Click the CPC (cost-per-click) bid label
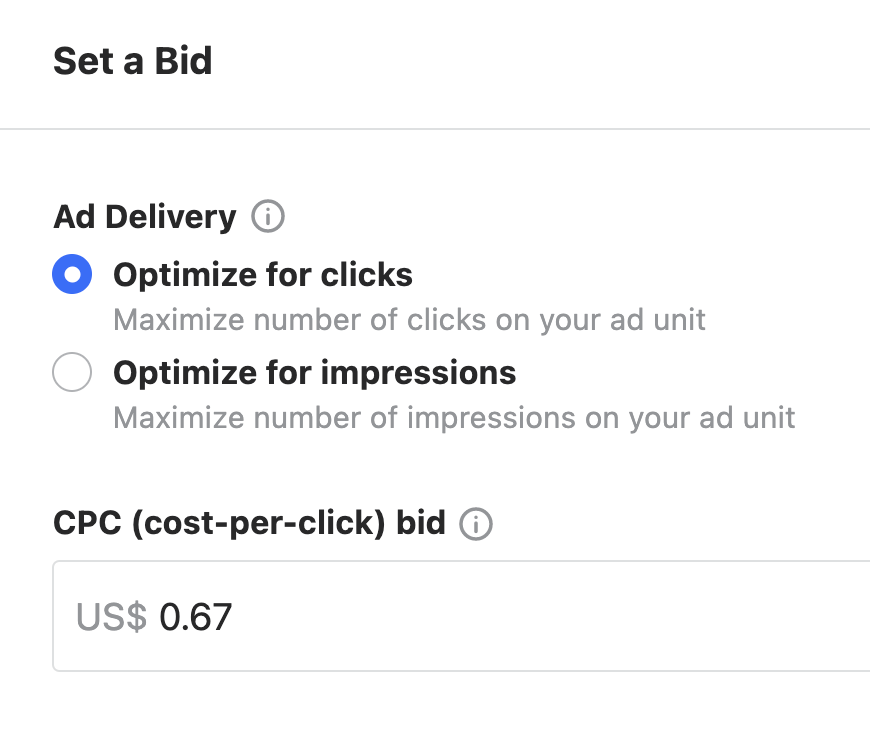Screen dimensions: 870x750 coord(249,522)
